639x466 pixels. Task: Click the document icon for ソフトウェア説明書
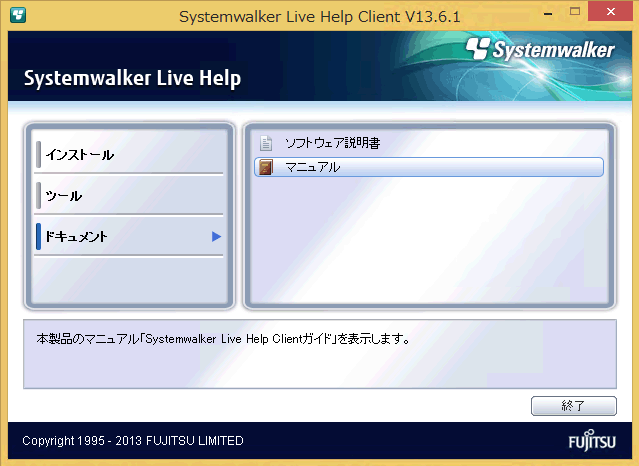click(266, 143)
